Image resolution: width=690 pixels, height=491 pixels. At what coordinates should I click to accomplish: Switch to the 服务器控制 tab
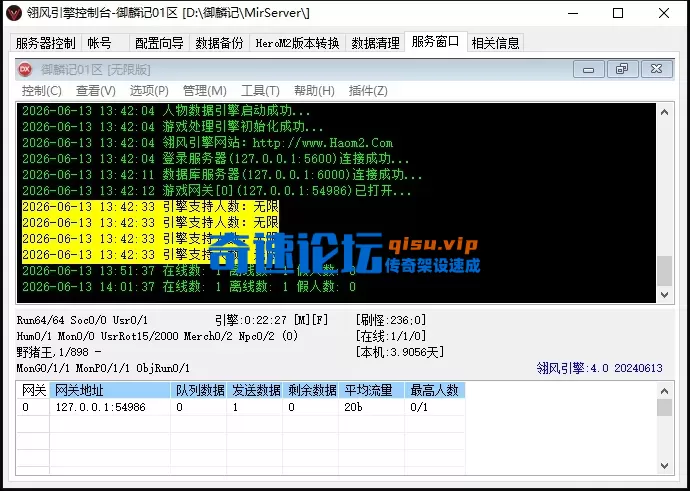45,43
